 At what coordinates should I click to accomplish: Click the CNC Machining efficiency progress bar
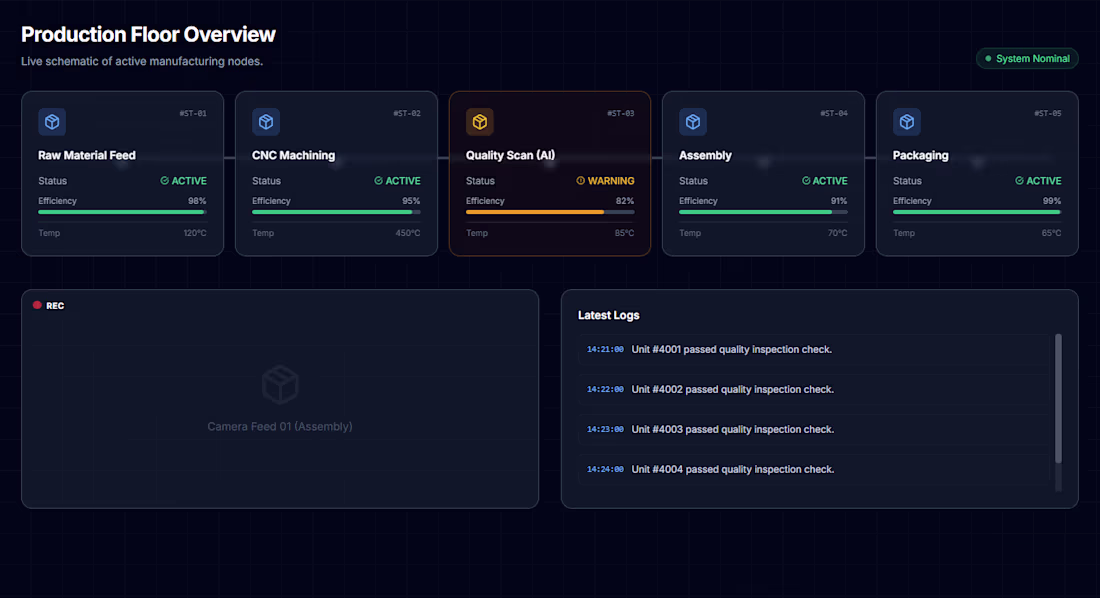pos(336,212)
